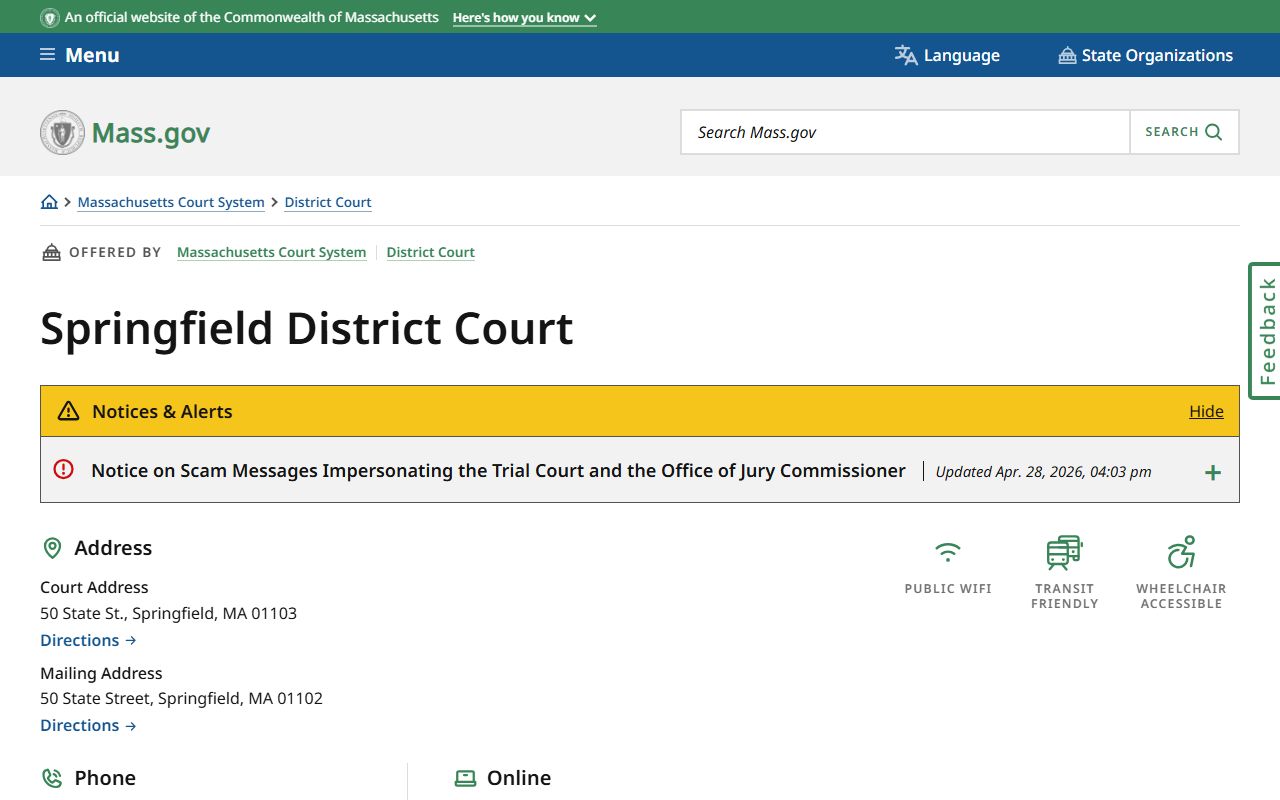This screenshot has height=800, width=1280.
Task: Click Directions link under Court Address
Action: (x=88, y=640)
